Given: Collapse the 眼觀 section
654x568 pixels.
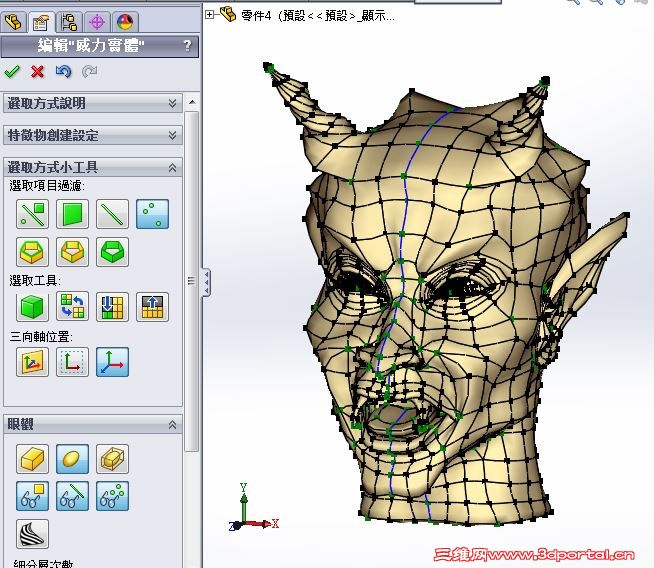Looking at the screenshot, I should [93, 425].
